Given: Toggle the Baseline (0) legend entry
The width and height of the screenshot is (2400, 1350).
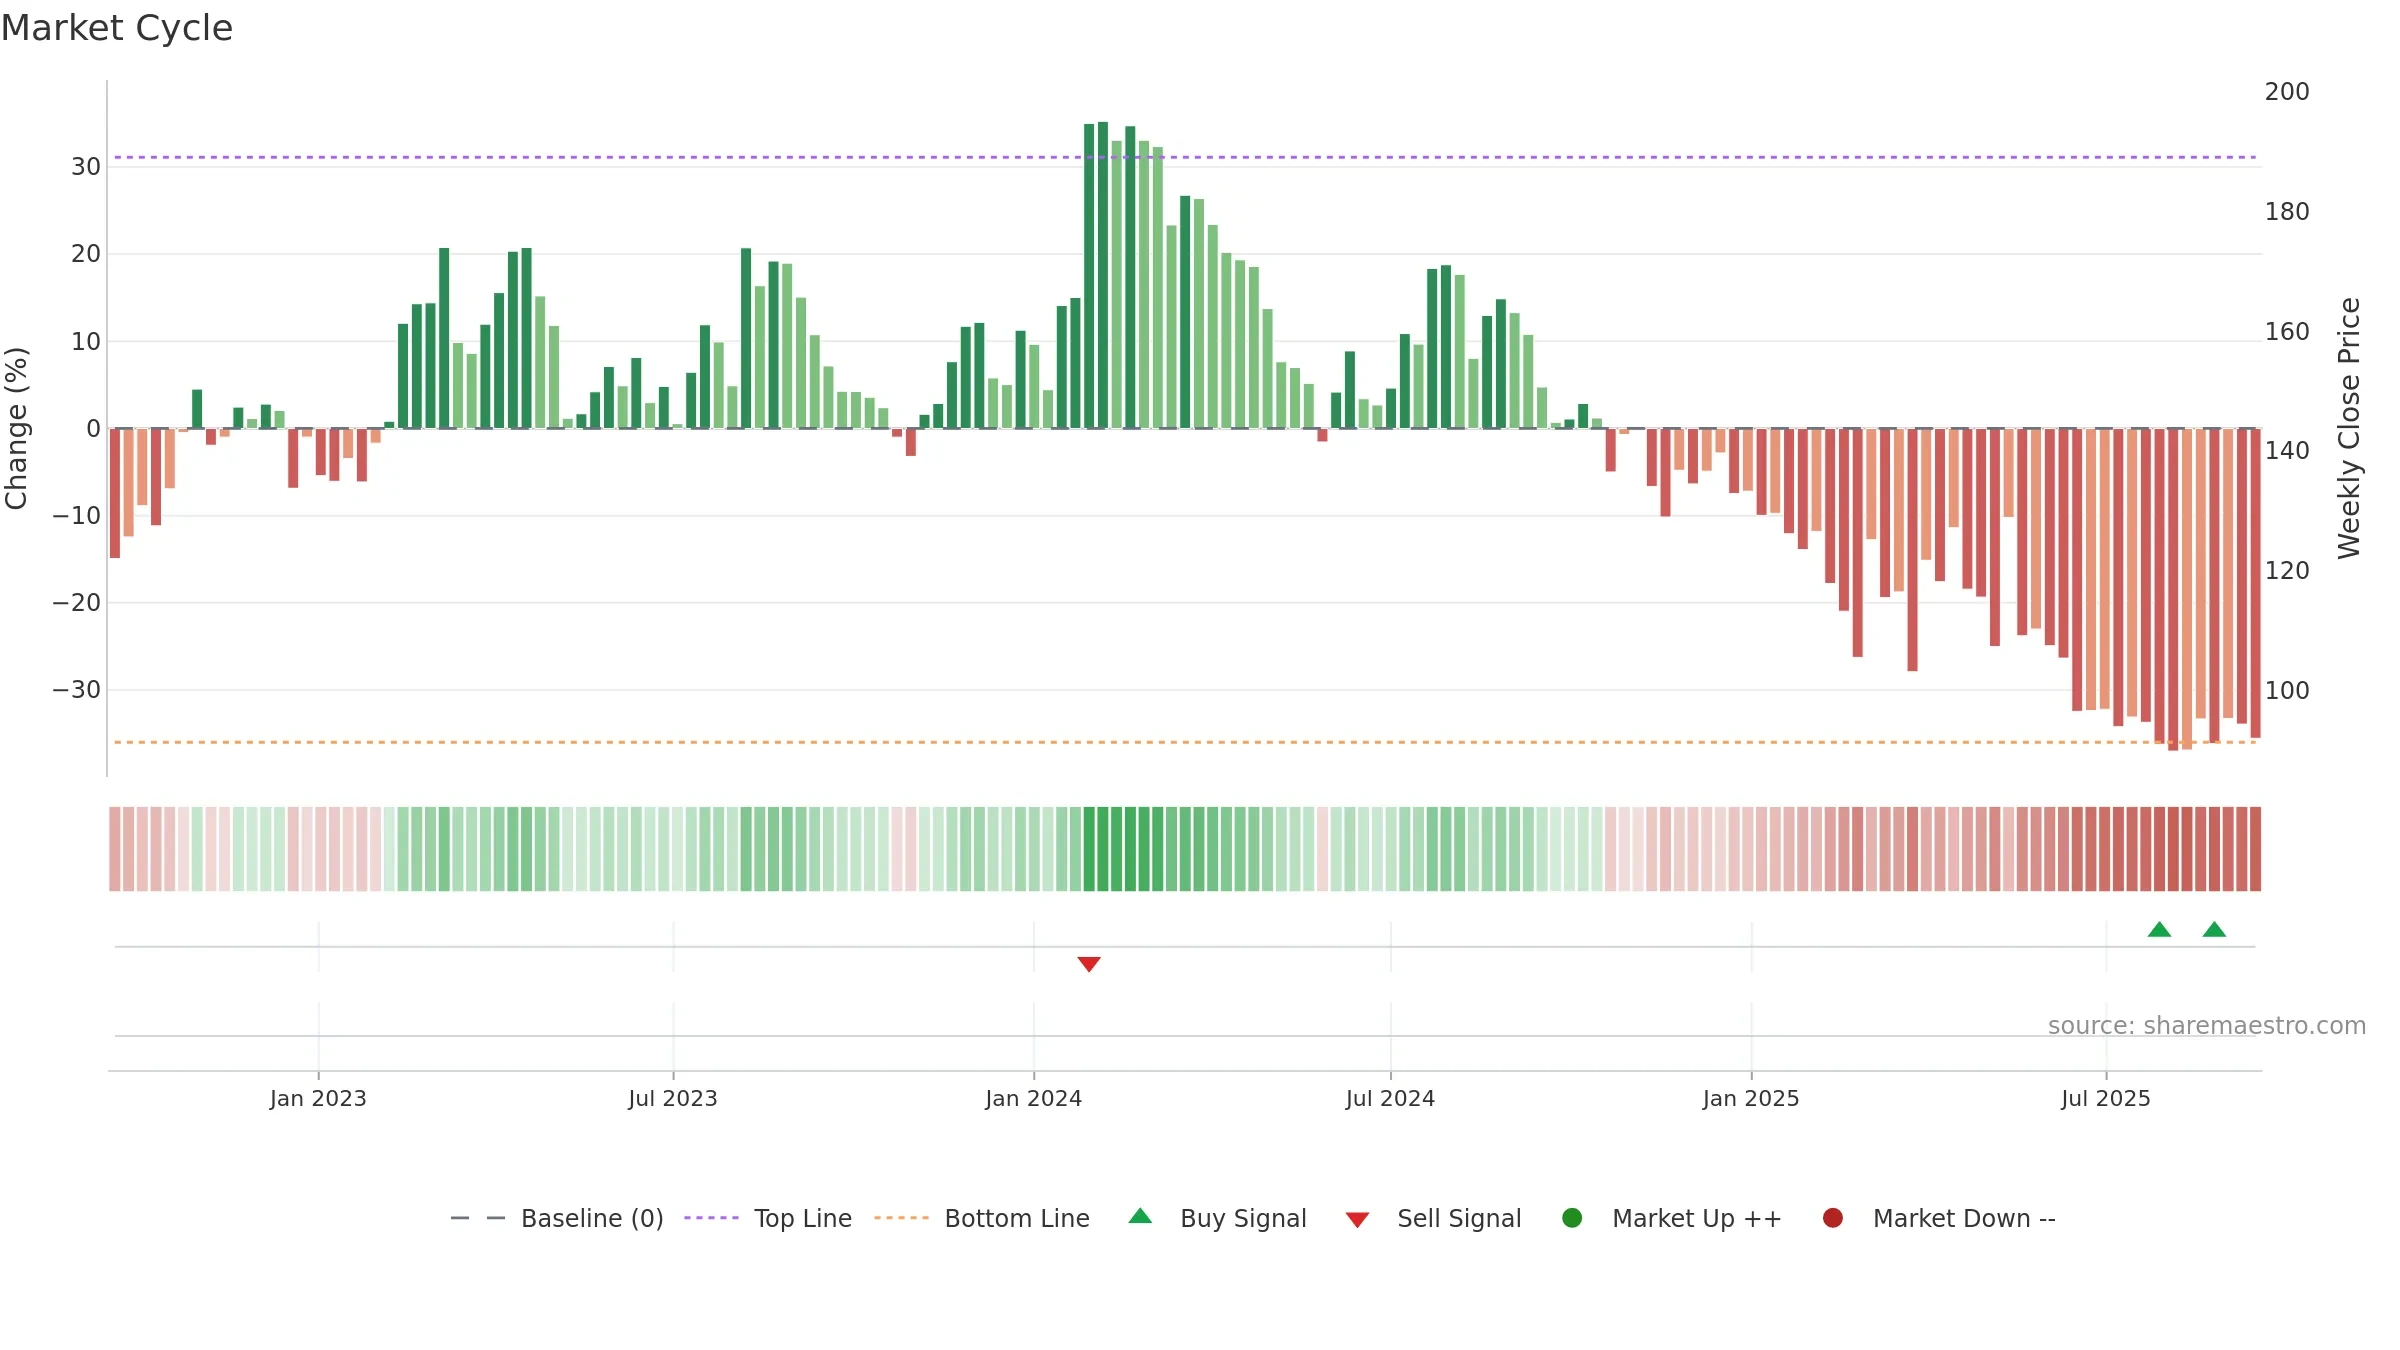Looking at the screenshot, I should [x=557, y=1218].
